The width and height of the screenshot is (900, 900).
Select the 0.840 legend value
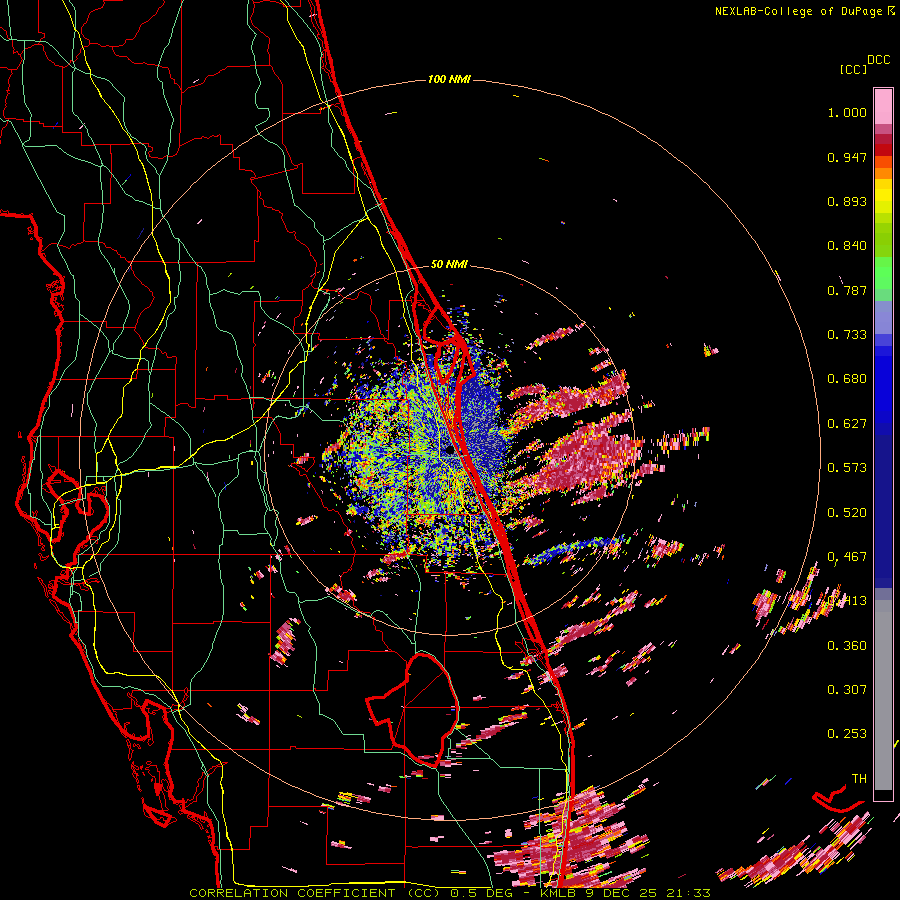point(847,246)
